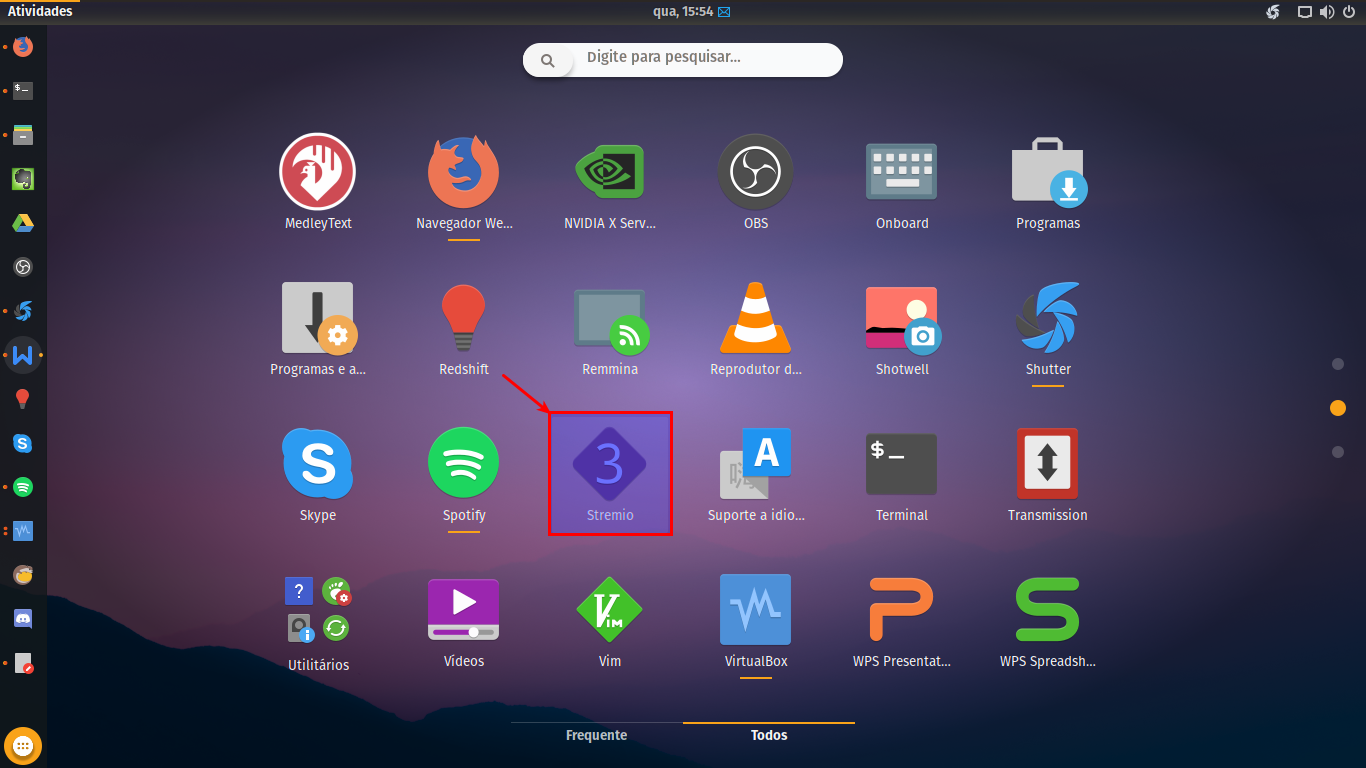This screenshot has width=1366, height=768.
Task: Click the green elephant icon in dock
Action: tap(23, 179)
